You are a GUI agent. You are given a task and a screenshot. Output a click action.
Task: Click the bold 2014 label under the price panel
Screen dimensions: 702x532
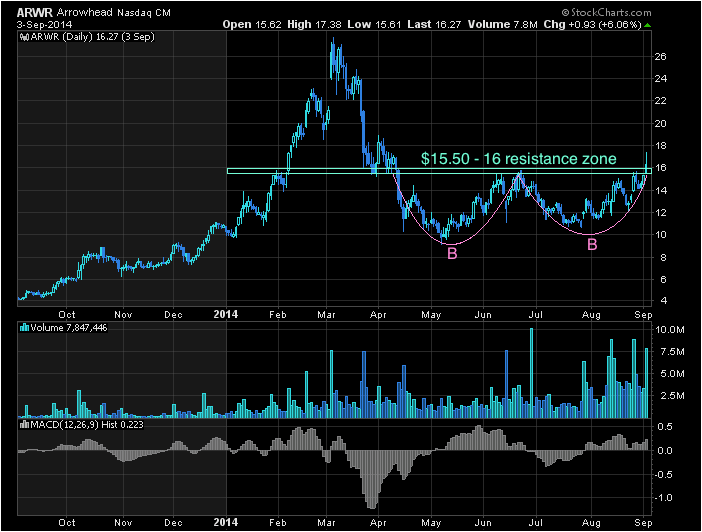(x=226, y=314)
